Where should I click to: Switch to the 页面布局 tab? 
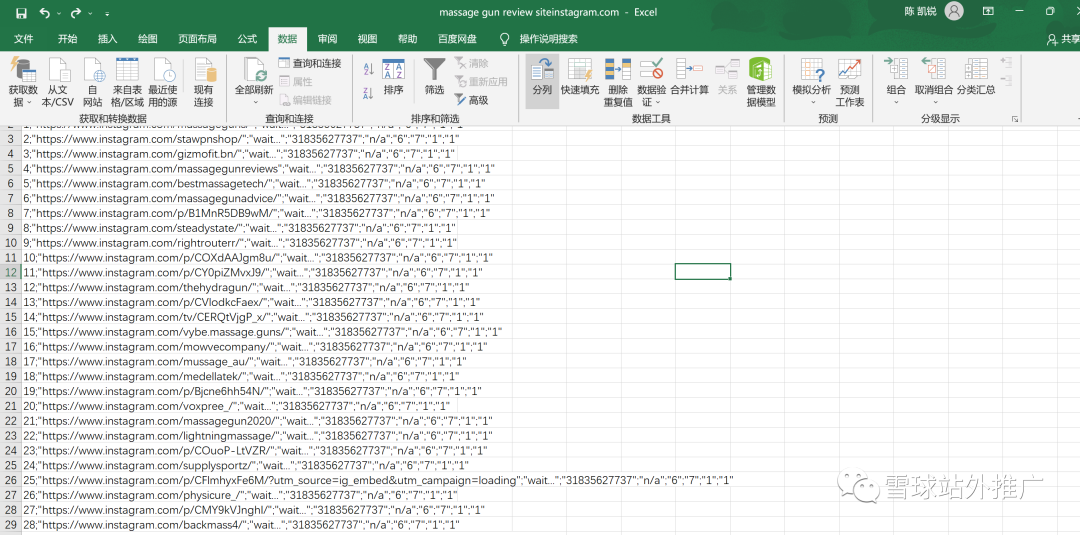pyautogui.click(x=197, y=39)
